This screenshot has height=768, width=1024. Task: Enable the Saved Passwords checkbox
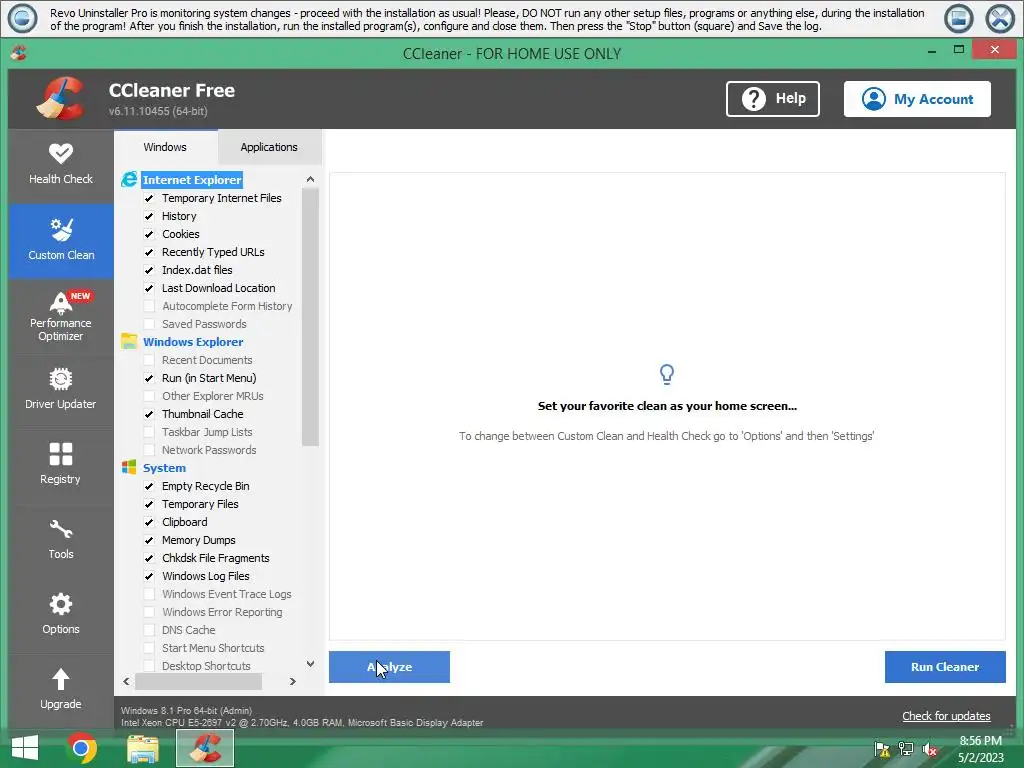tap(149, 324)
